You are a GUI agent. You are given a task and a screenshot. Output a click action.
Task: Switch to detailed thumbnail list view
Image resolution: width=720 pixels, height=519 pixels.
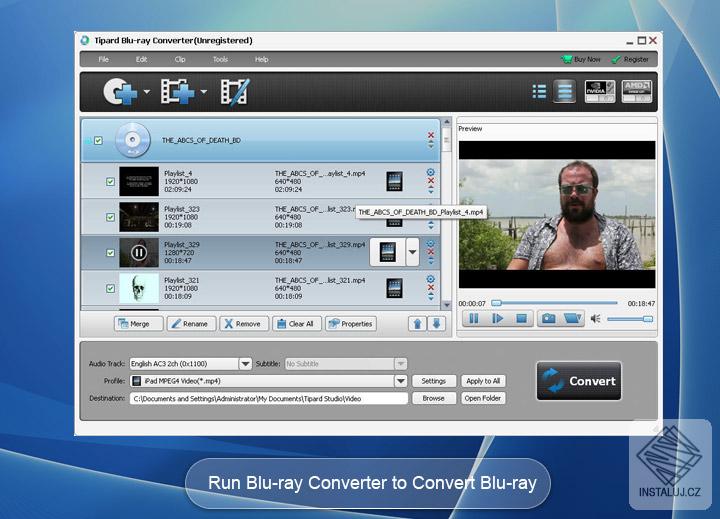564,91
